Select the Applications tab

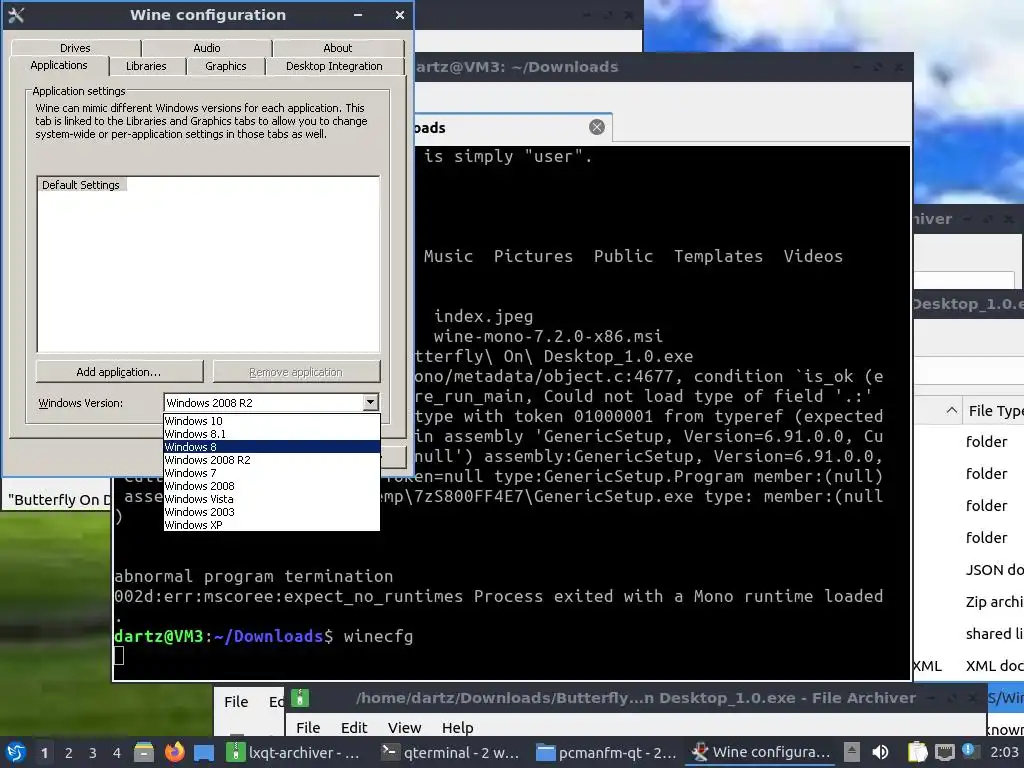[59, 65]
